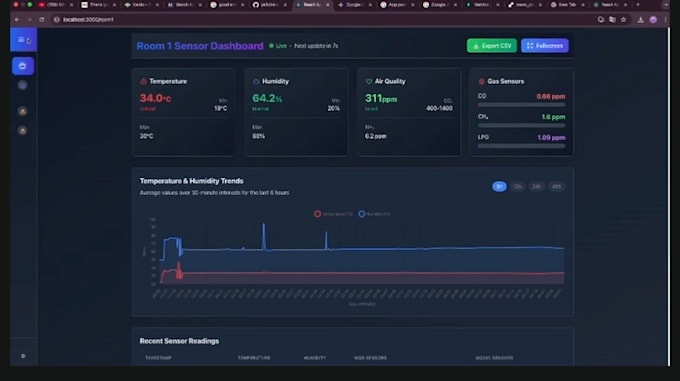
Task: Select the 48h time range
Action: pyautogui.click(x=556, y=186)
